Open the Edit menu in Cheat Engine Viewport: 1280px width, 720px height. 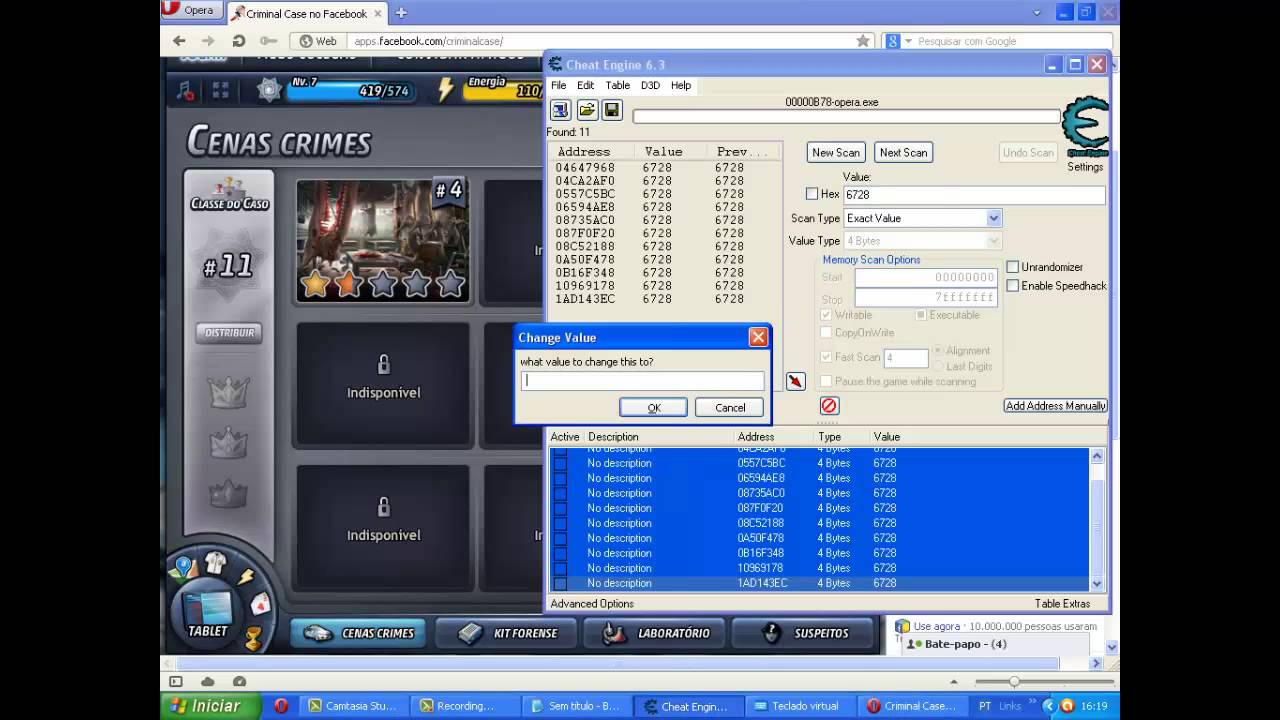(585, 85)
